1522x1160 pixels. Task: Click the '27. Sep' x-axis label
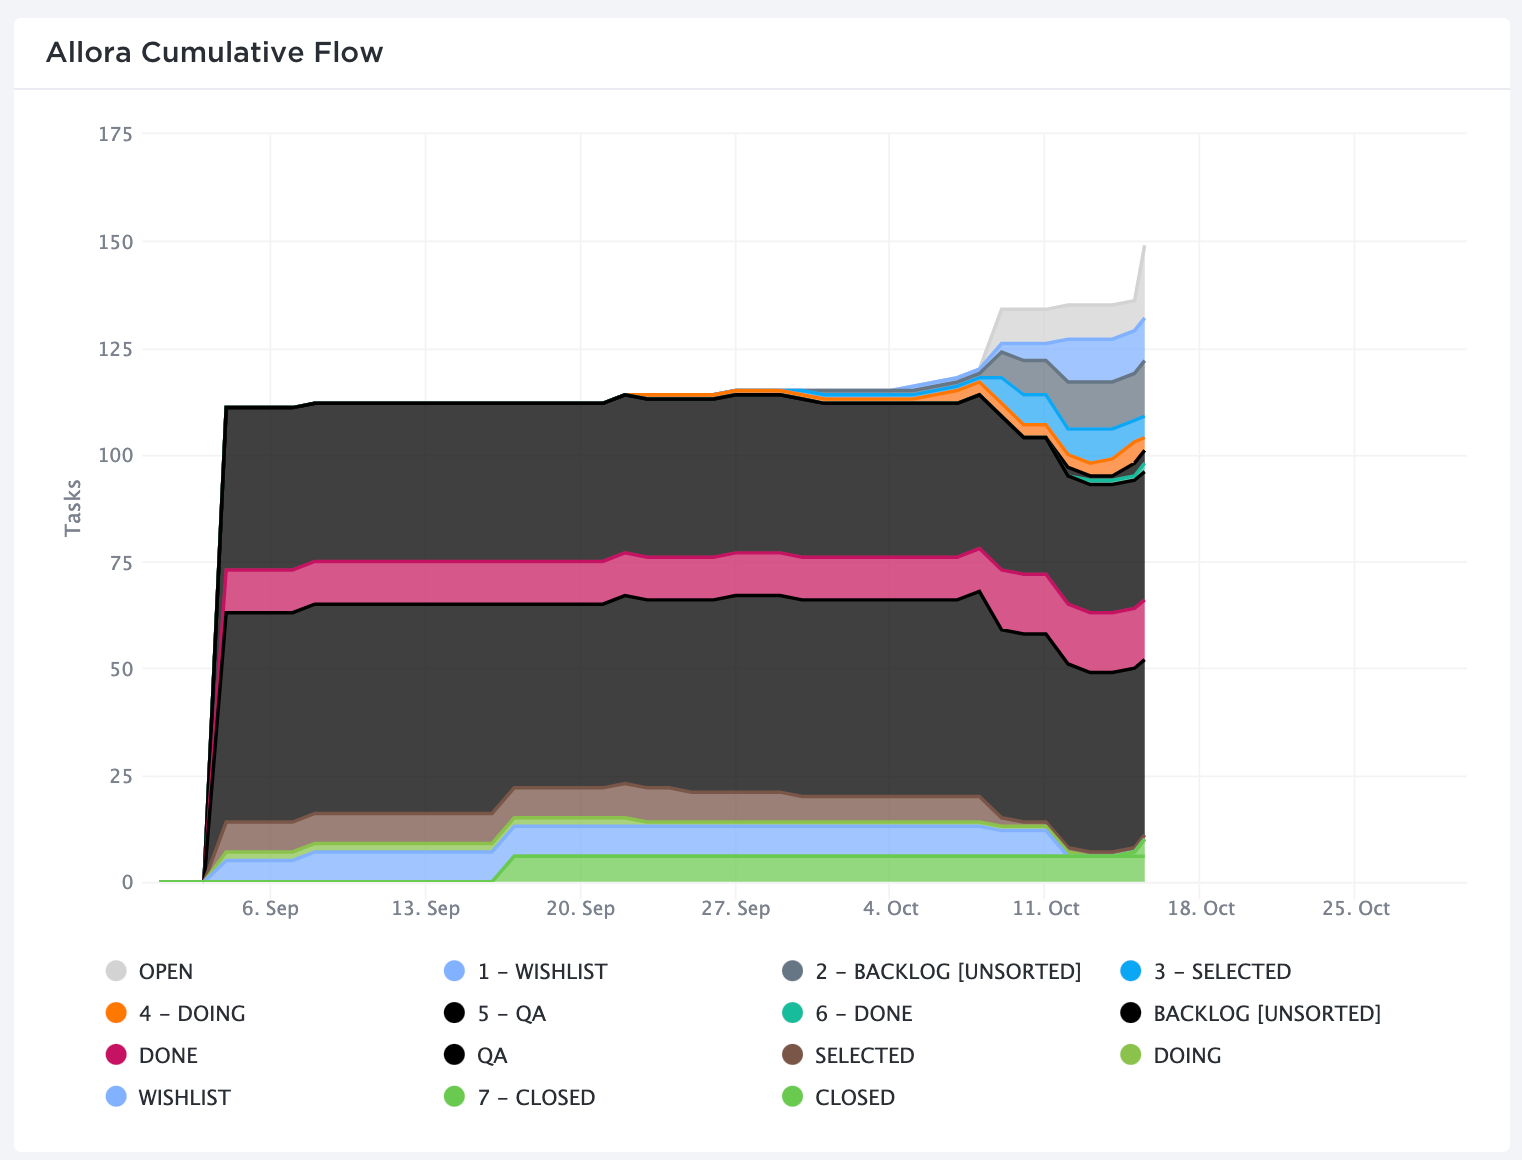pyautogui.click(x=735, y=908)
